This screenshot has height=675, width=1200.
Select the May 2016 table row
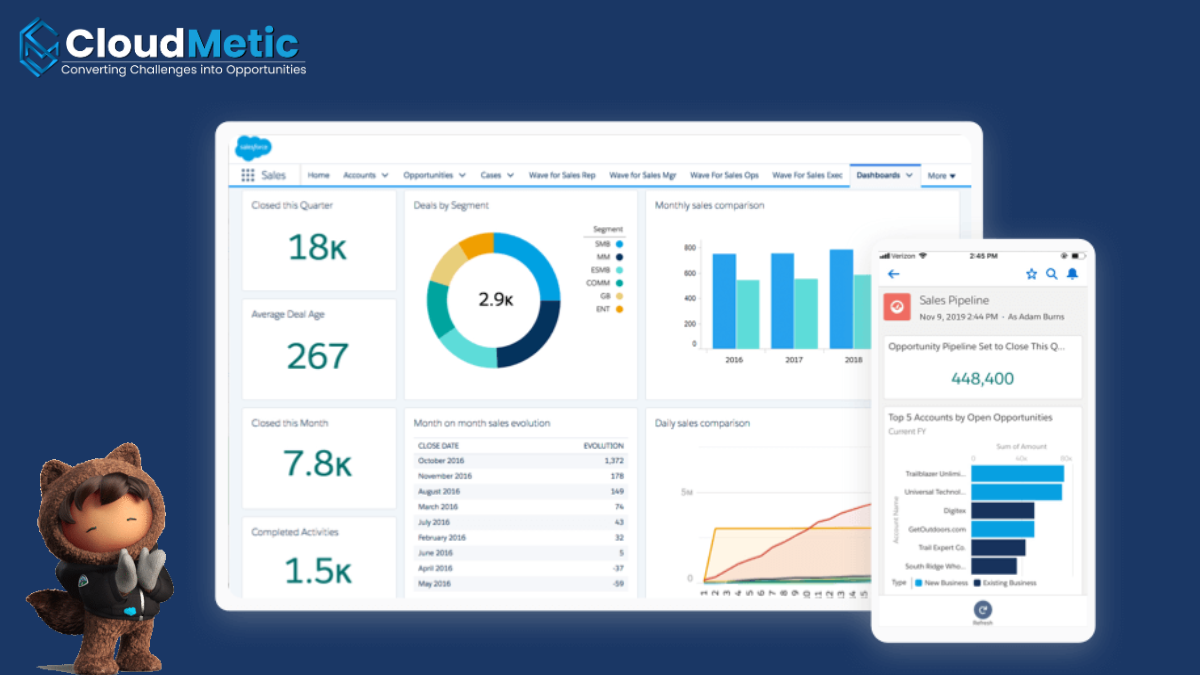(x=521, y=583)
